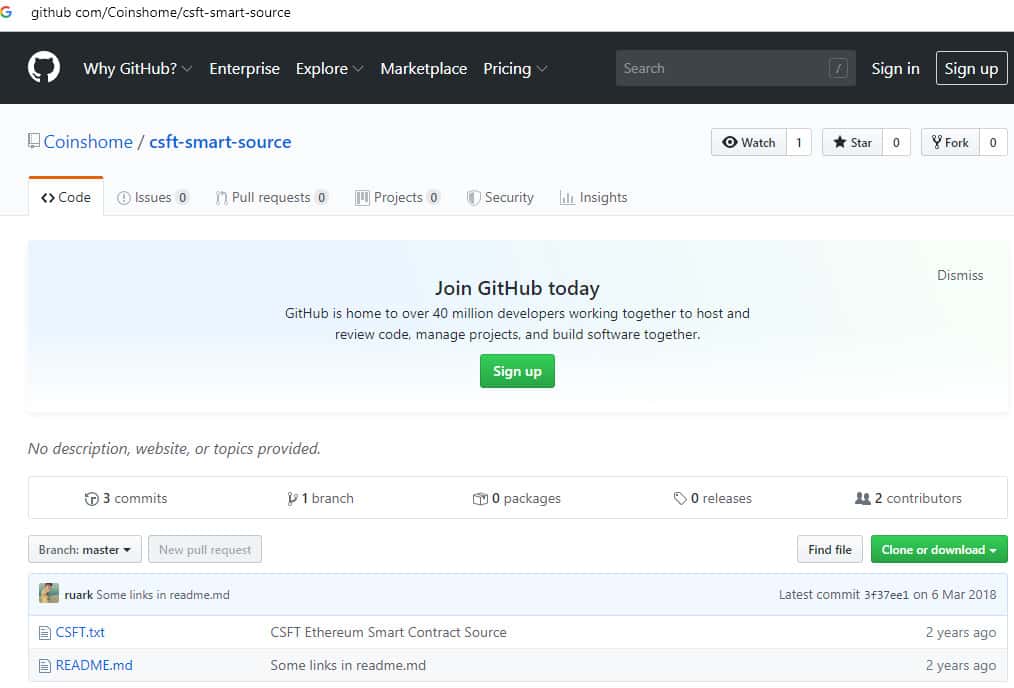Expand the Explore dropdown menu
The height and width of the screenshot is (688, 1014).
(330, 69)
